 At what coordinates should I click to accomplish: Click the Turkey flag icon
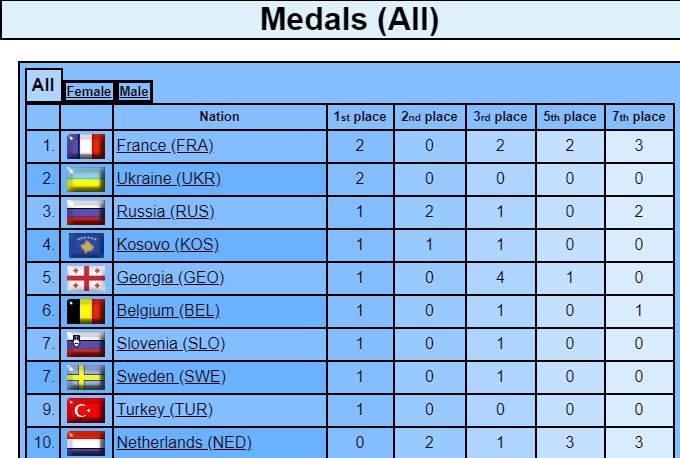coord(86,410)
